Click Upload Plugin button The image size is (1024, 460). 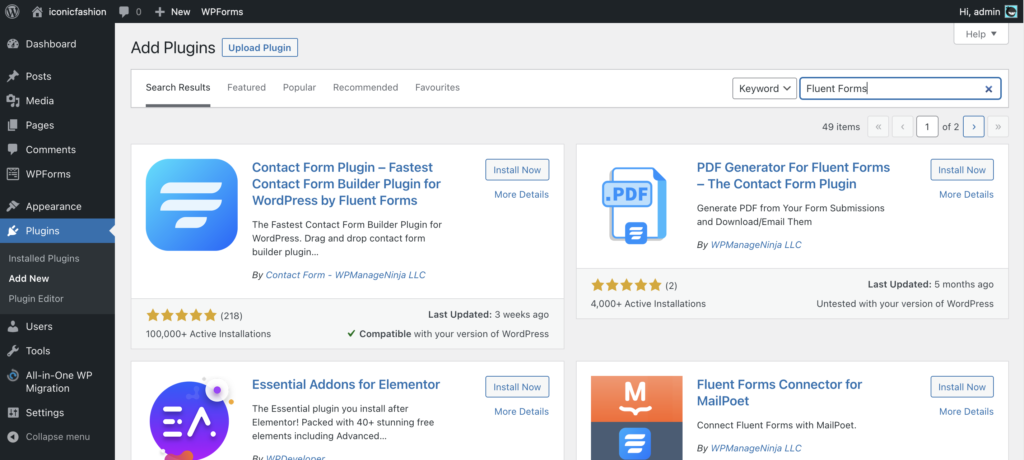coord(260,47)
